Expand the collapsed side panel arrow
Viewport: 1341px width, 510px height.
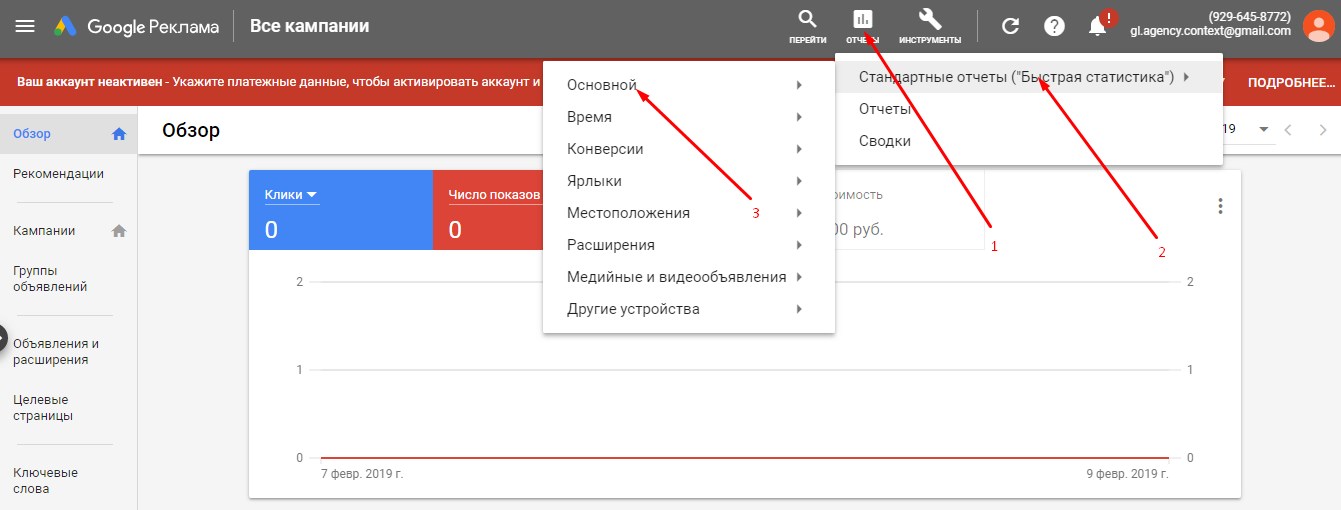coord(3,339)
